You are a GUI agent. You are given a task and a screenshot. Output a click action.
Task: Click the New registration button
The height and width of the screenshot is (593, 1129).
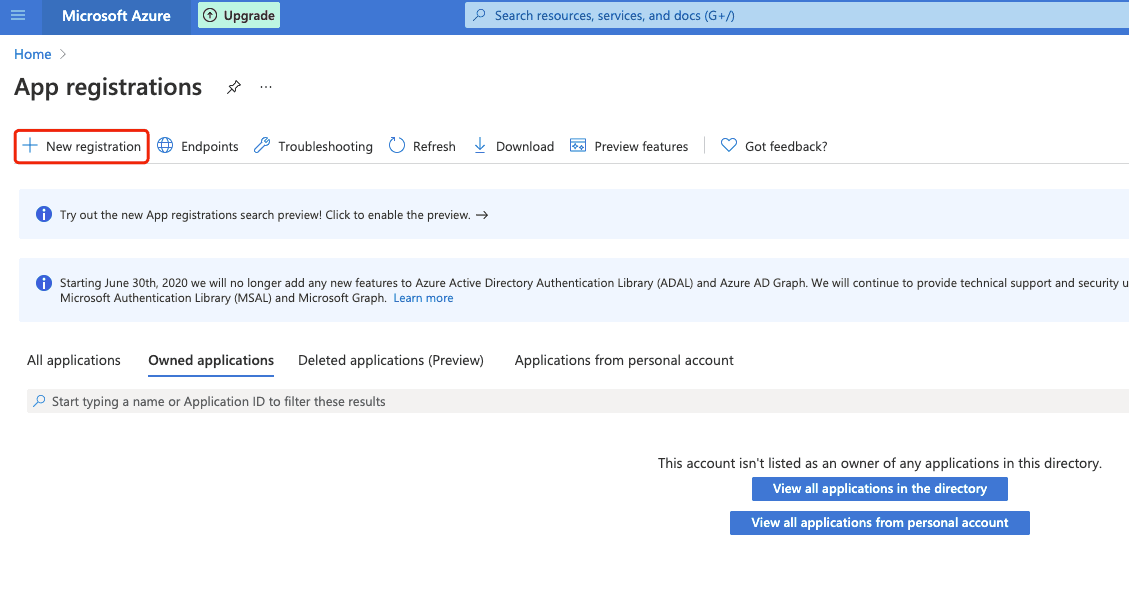(82, 146)
